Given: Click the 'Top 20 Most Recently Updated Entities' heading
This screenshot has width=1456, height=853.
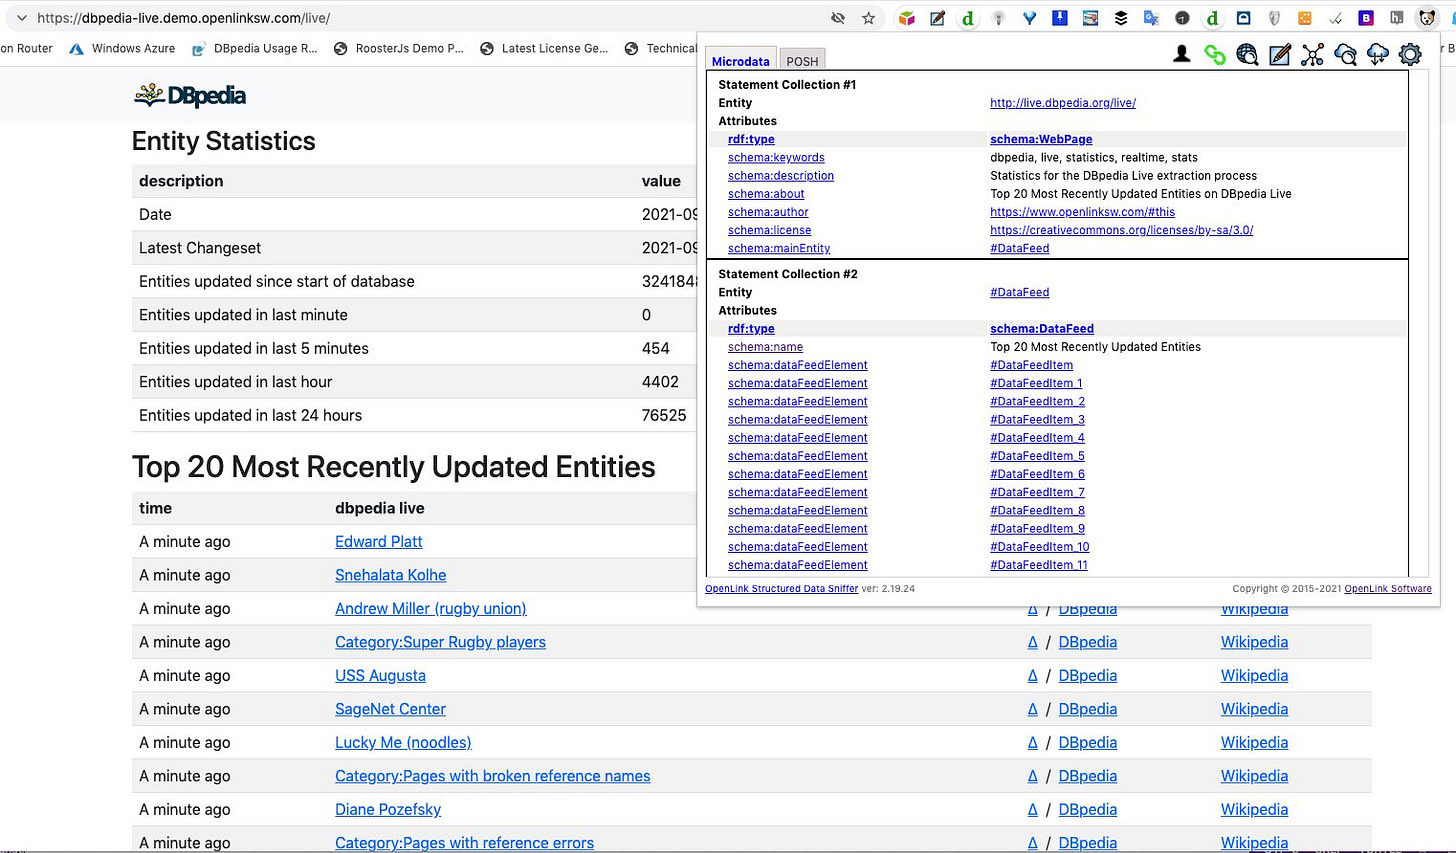Looking at the screenshot, I should pyautogui.click(x=394, y=467).
